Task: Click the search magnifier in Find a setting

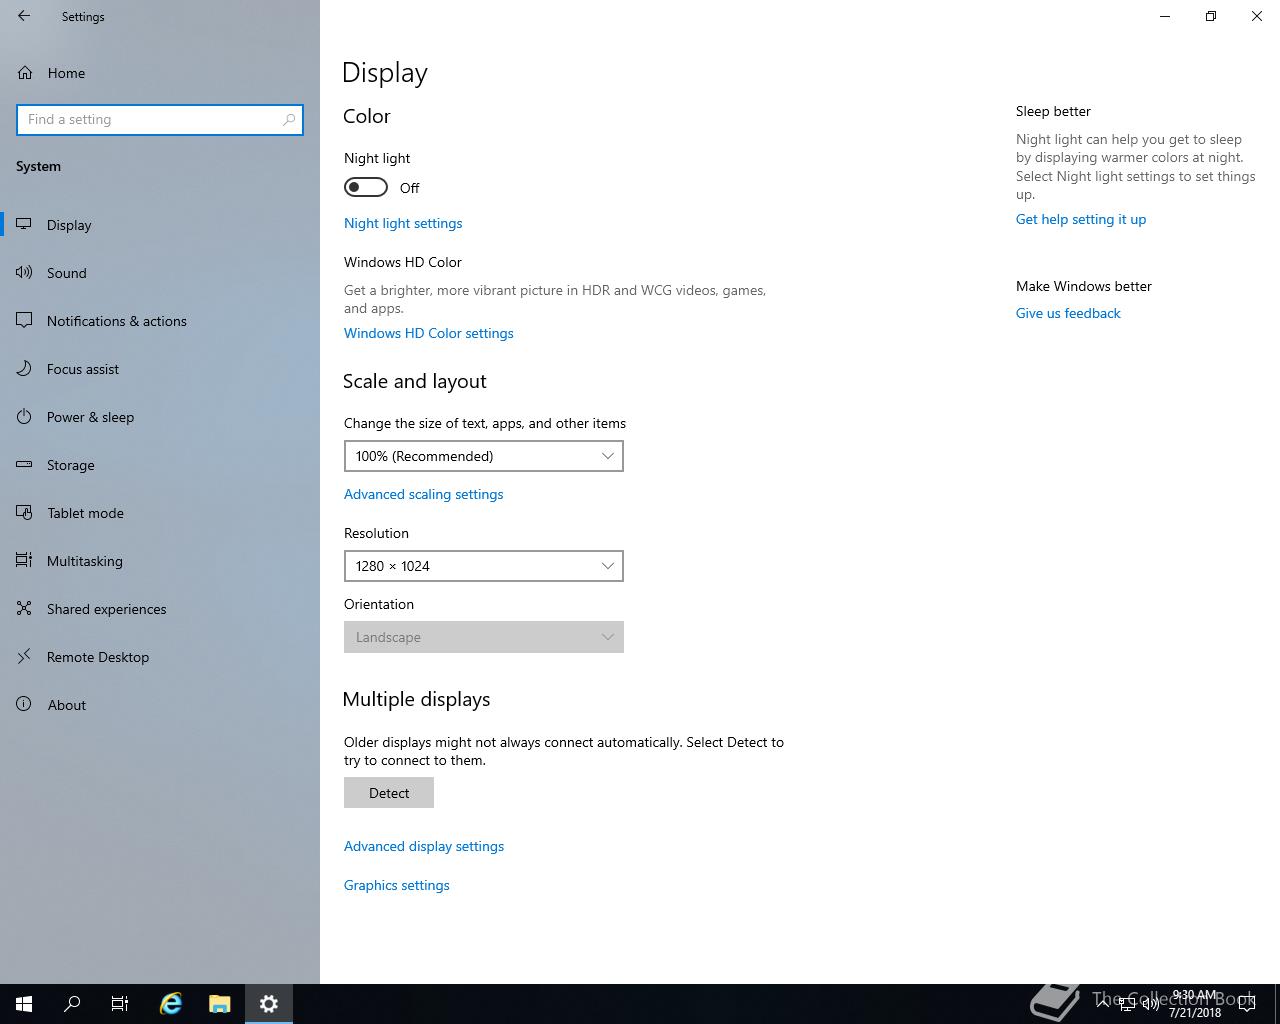Action: point(289,119)
